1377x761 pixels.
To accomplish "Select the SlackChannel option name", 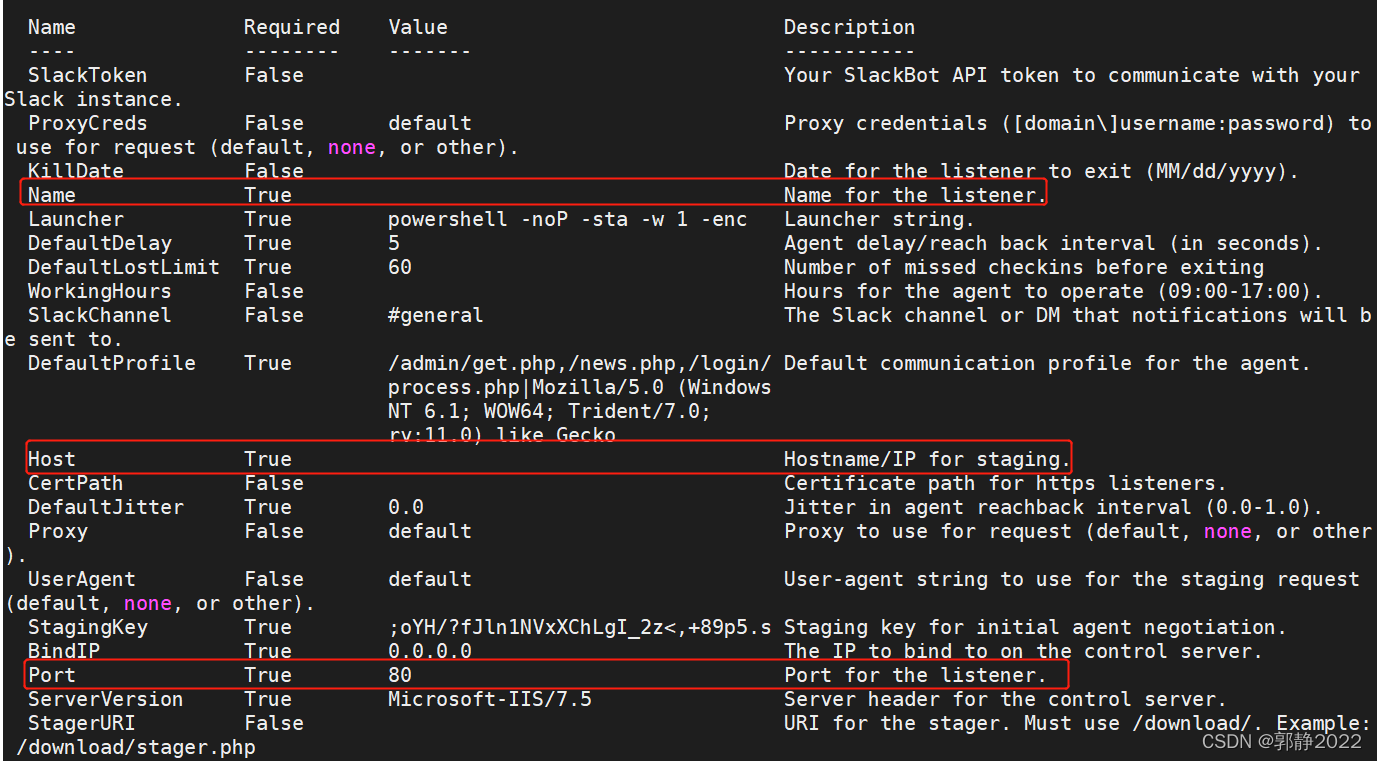I will (x=99, y=315).
